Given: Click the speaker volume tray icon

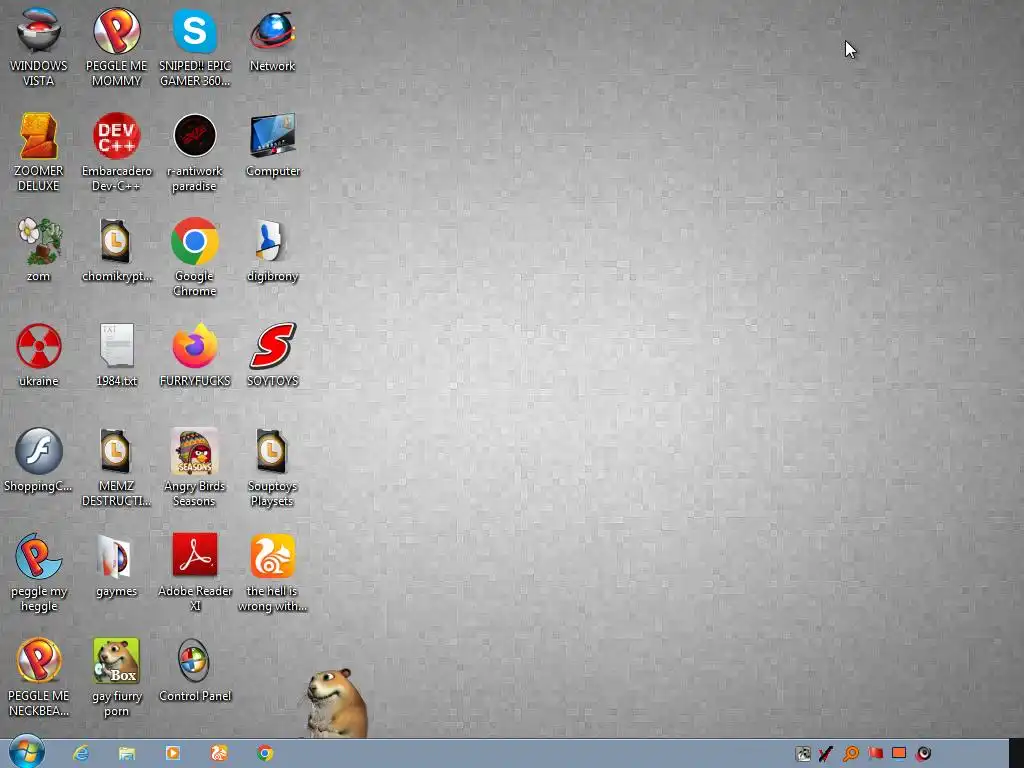Looking at the screenshot, I should point(923,754).
